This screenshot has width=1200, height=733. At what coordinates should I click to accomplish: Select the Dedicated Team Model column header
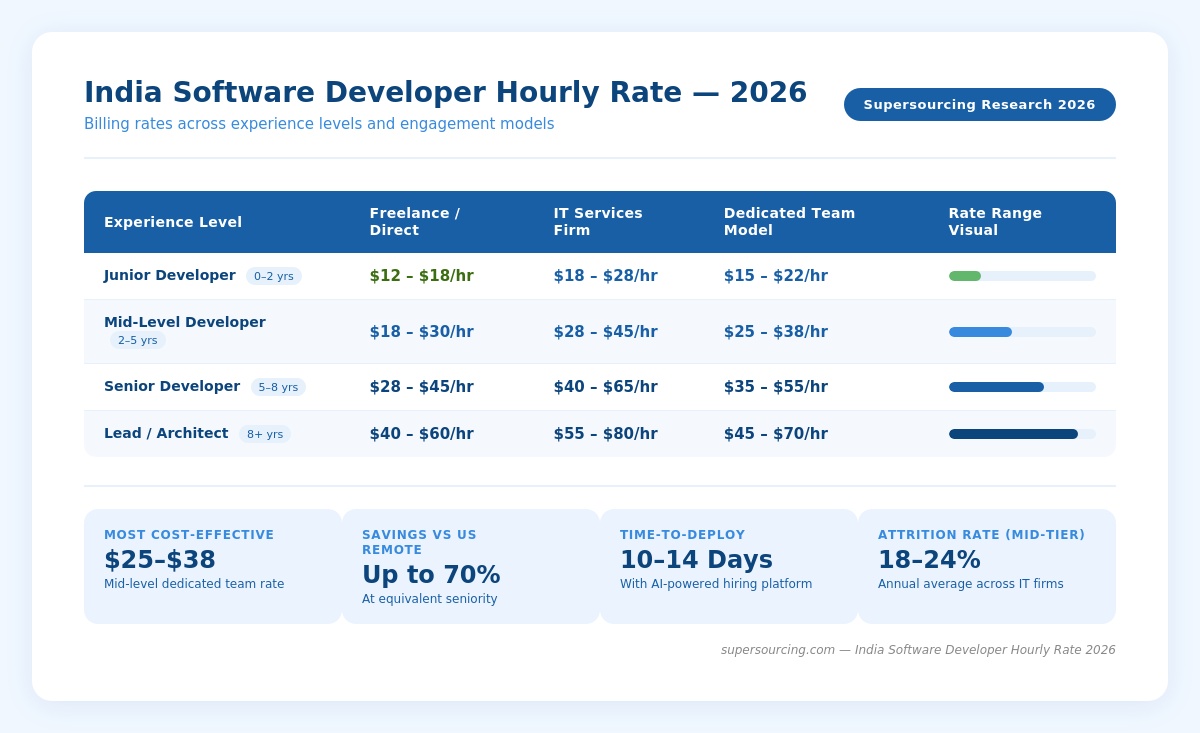(790, 222)
